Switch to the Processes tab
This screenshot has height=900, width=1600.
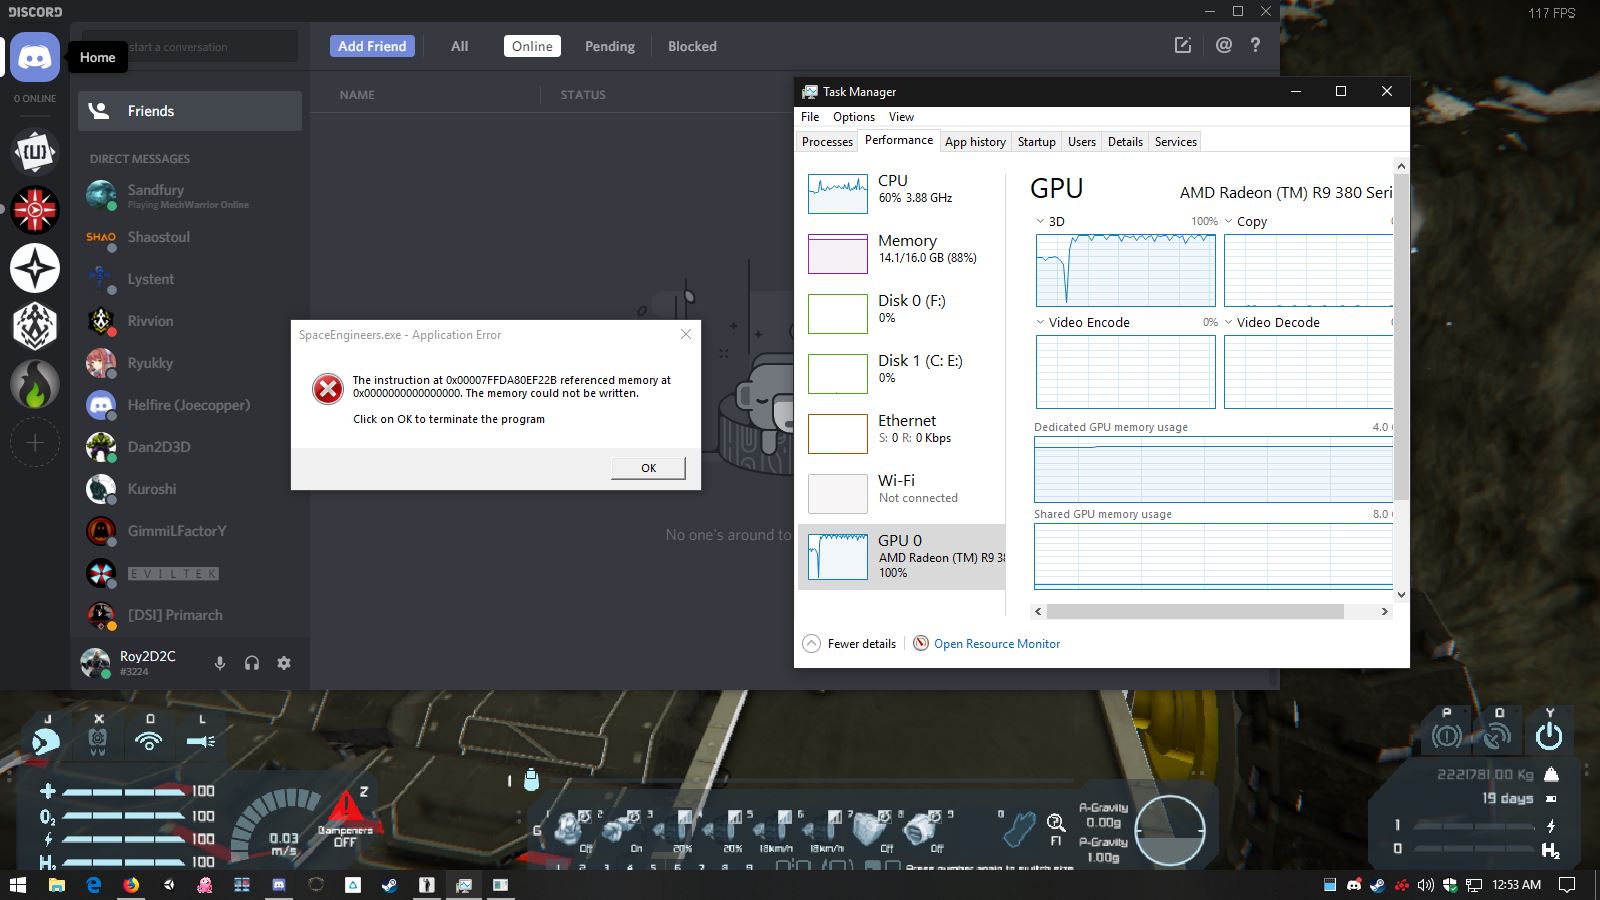coord(827,142)
